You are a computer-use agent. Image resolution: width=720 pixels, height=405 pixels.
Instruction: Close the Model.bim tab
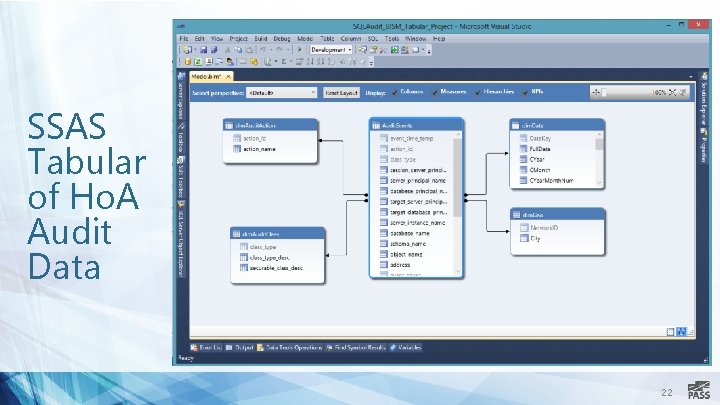(x=228, y=77)
